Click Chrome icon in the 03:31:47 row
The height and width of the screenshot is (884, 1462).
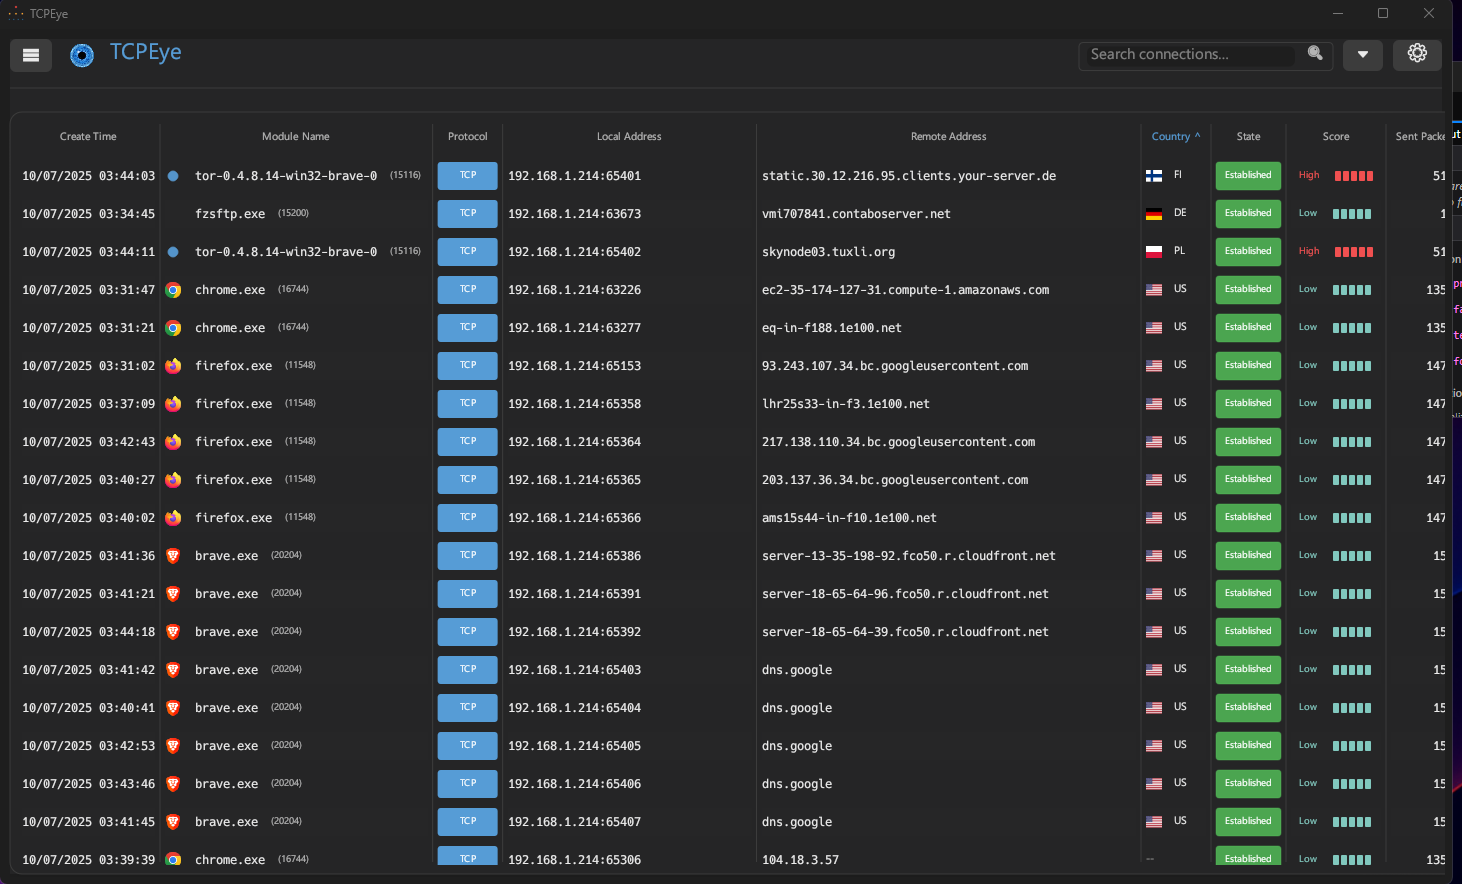pyautogui.click(x=173, y=290)
